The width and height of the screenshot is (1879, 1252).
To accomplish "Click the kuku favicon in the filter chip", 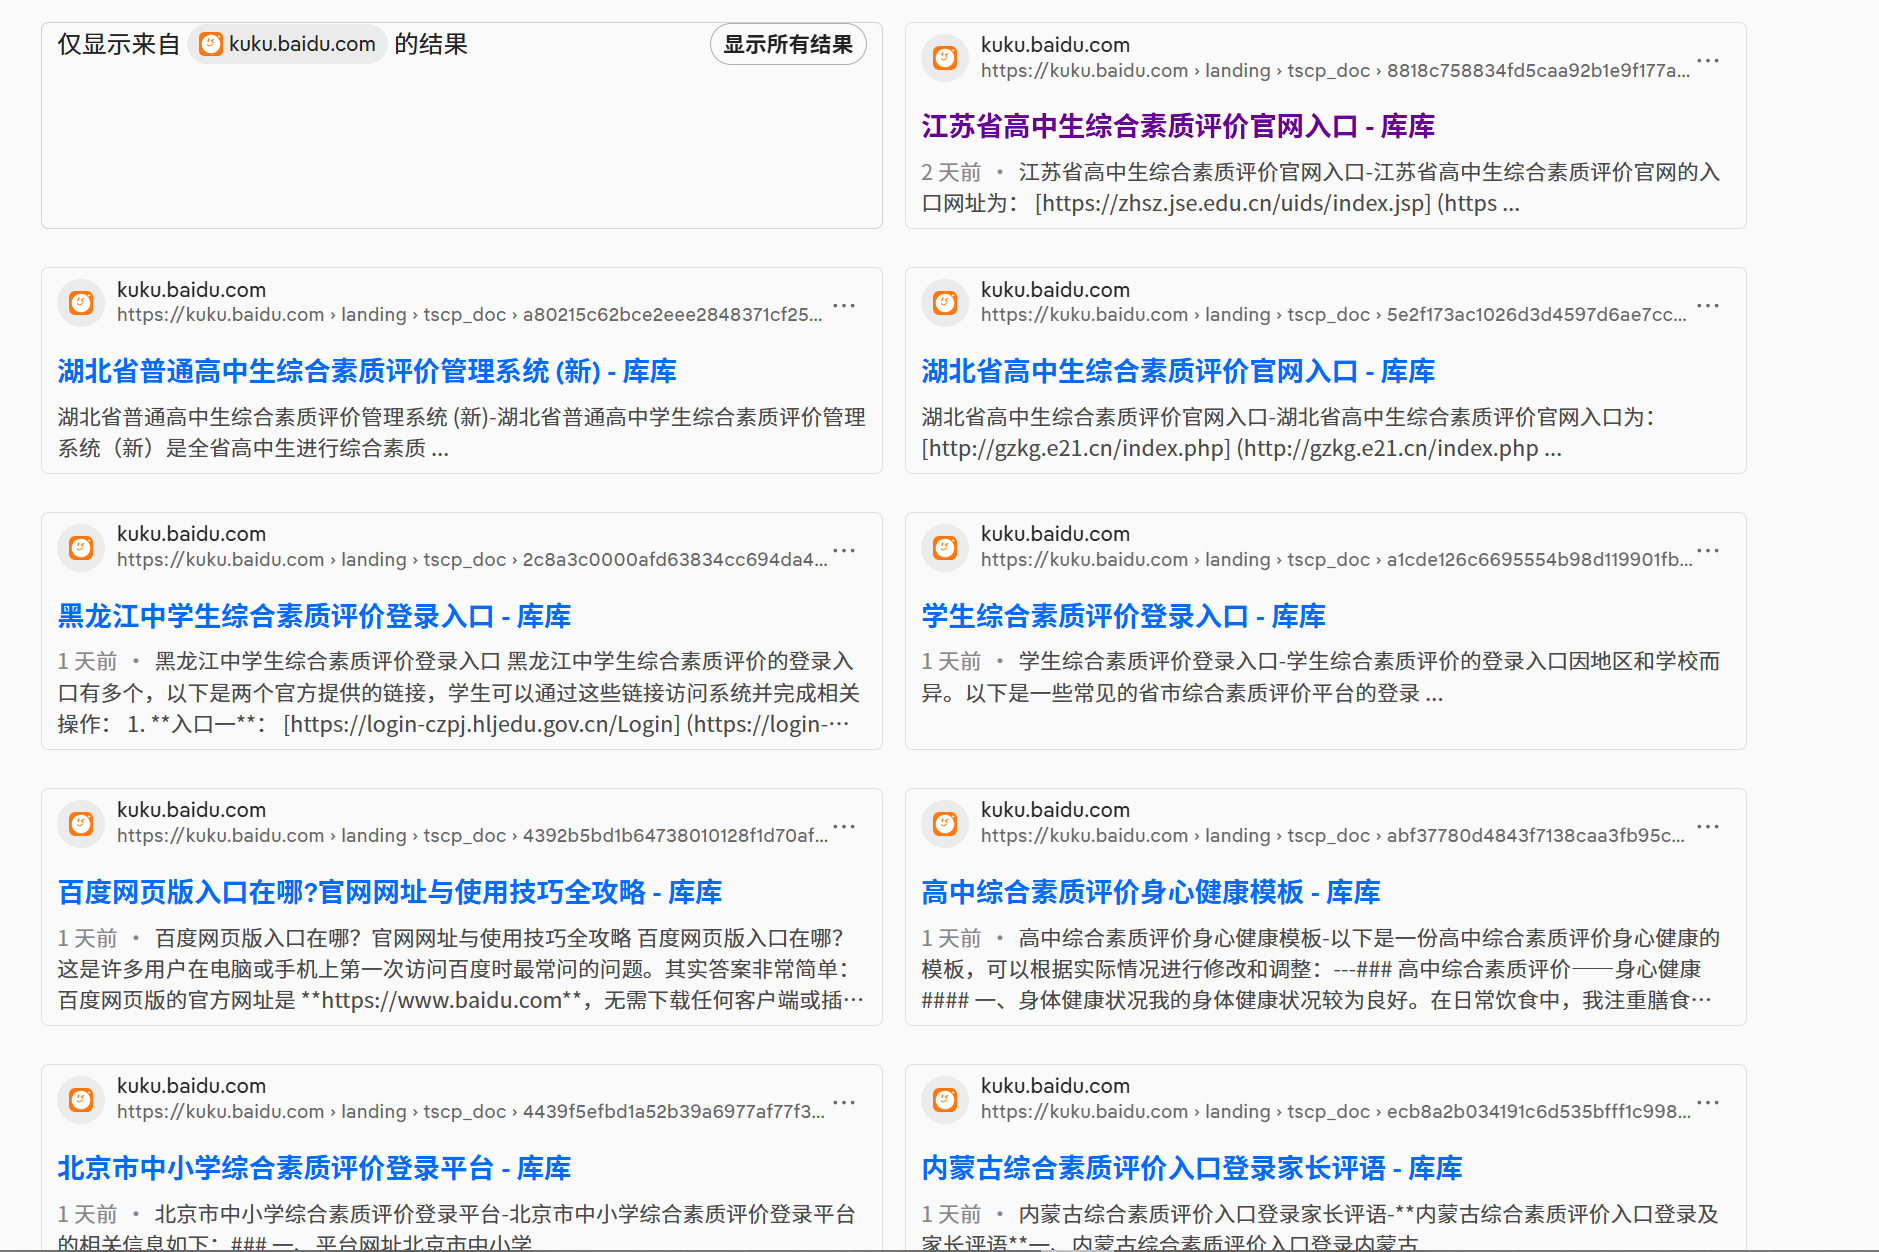I will (x=210, y=44).
